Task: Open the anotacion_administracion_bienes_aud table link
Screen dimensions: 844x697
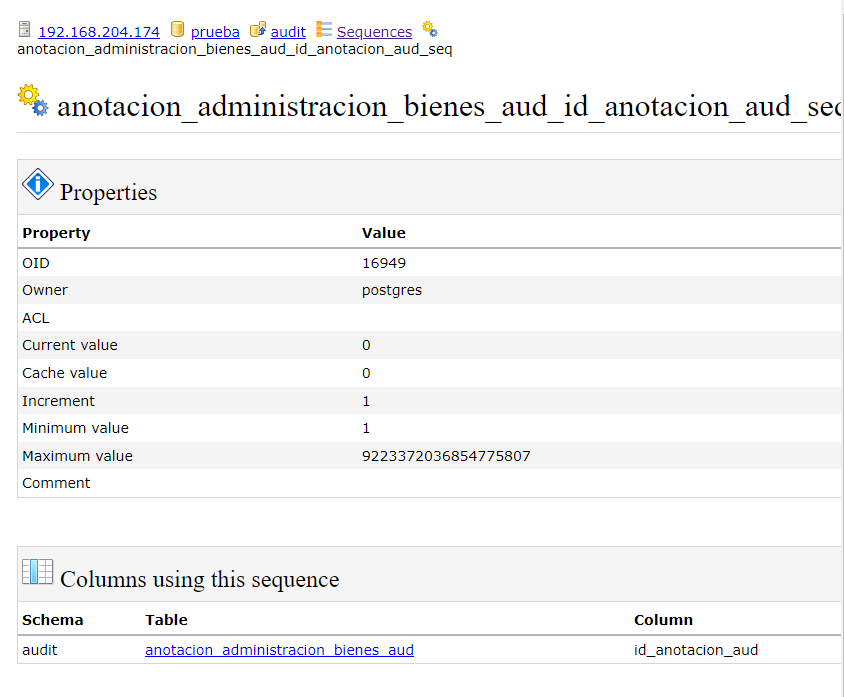Action: click(x=279, y=650)
